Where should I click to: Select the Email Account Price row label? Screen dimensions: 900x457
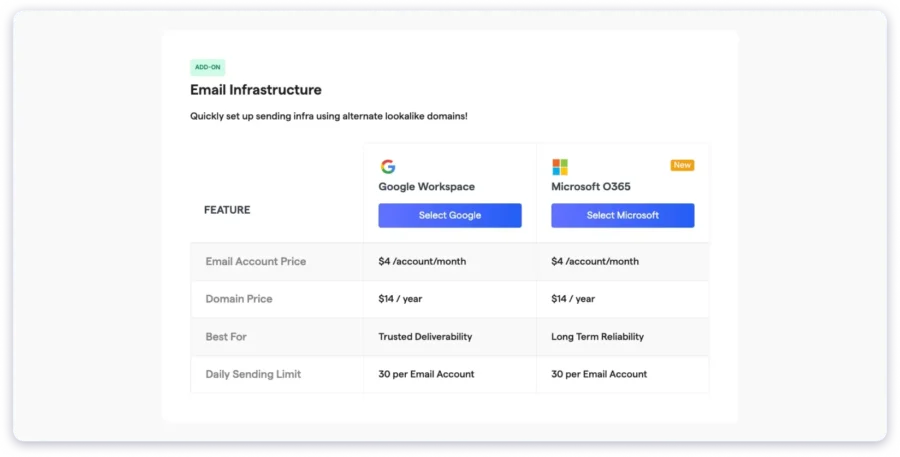255,261
